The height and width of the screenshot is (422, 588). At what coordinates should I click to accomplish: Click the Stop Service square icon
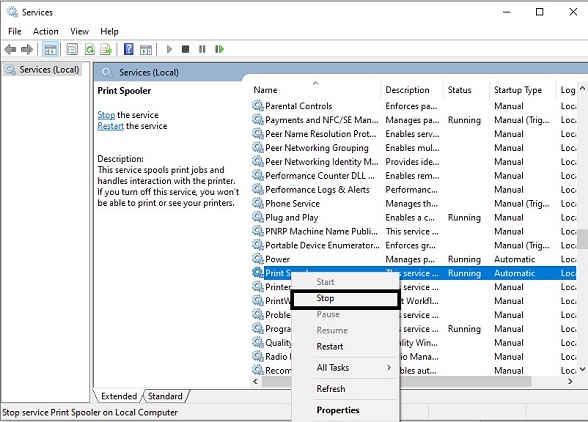coord(185,49)
